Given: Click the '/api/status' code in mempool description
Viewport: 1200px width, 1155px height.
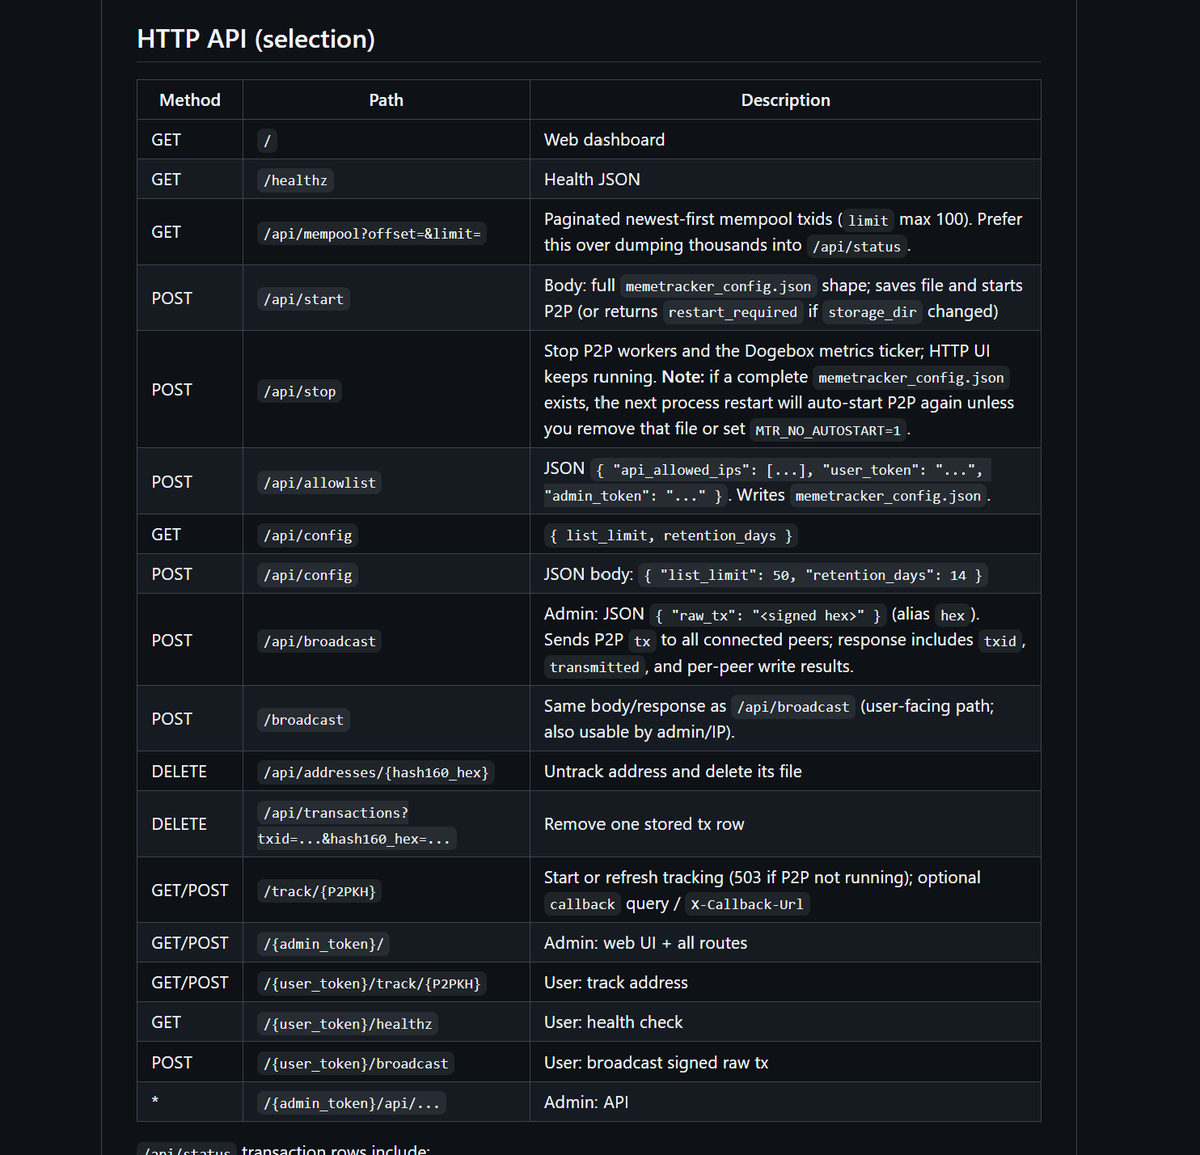Looking at the screenshot, I should tap(856, 247).
